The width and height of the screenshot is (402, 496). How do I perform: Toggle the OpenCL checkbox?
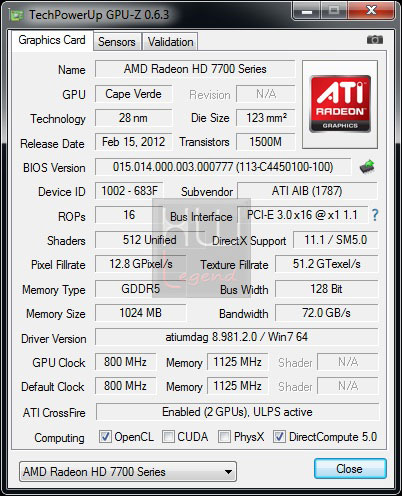click(x=105, y=437)
